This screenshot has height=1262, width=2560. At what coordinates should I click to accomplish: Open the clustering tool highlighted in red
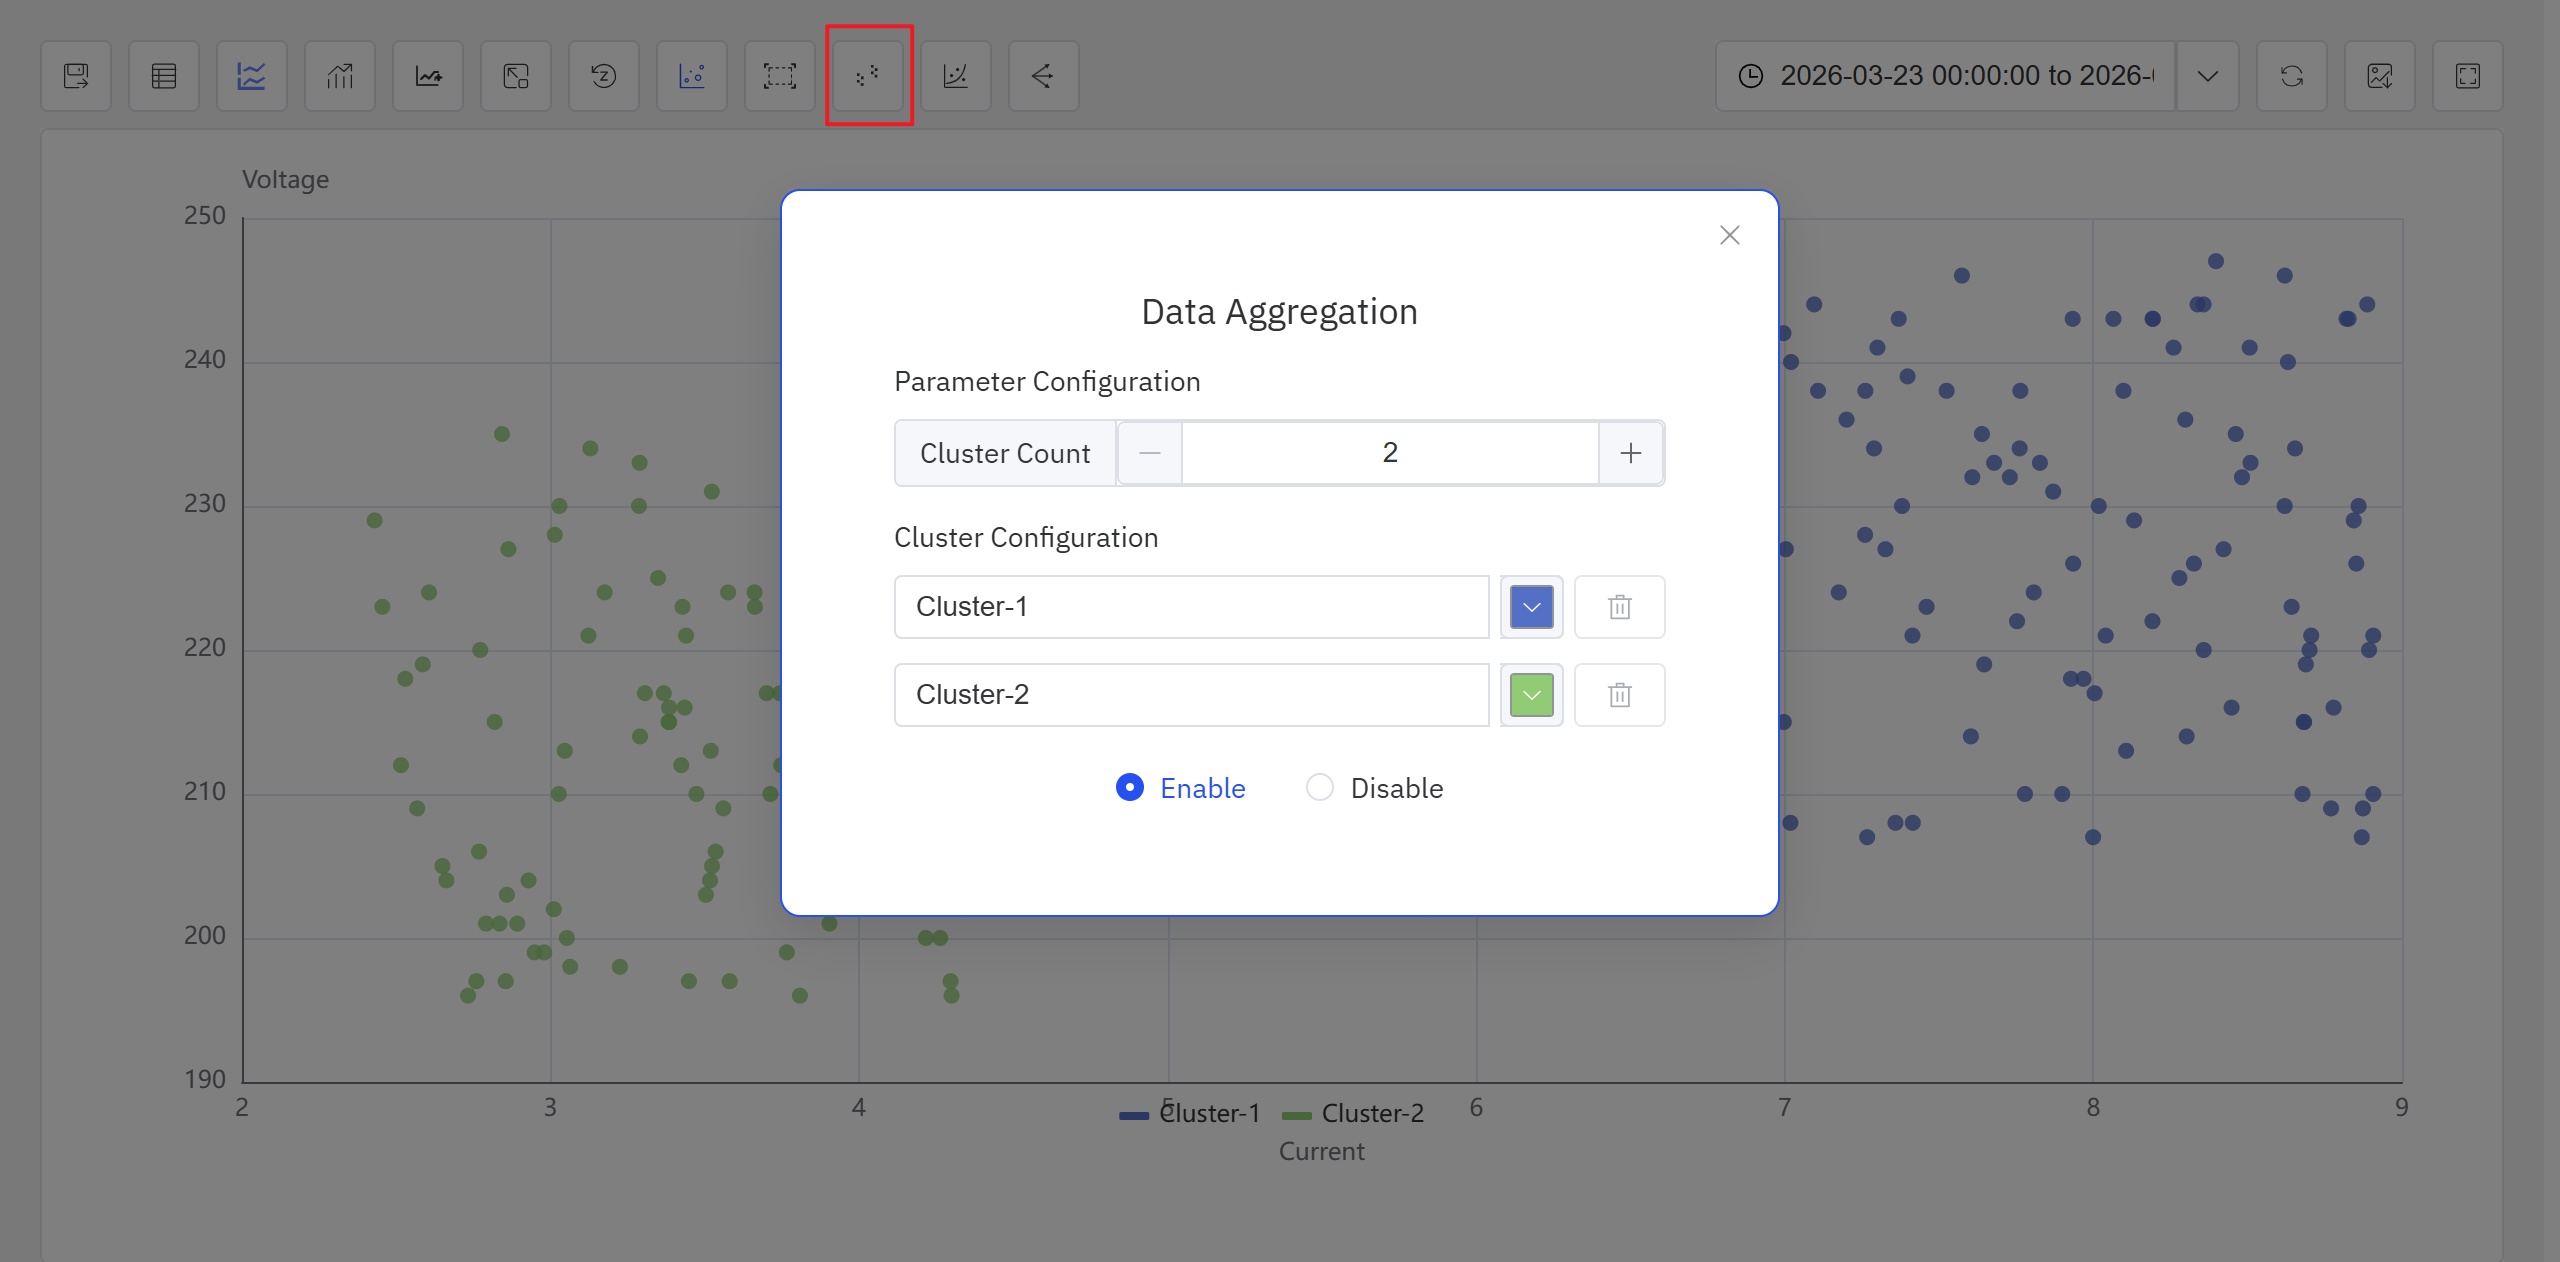[867, 75]
